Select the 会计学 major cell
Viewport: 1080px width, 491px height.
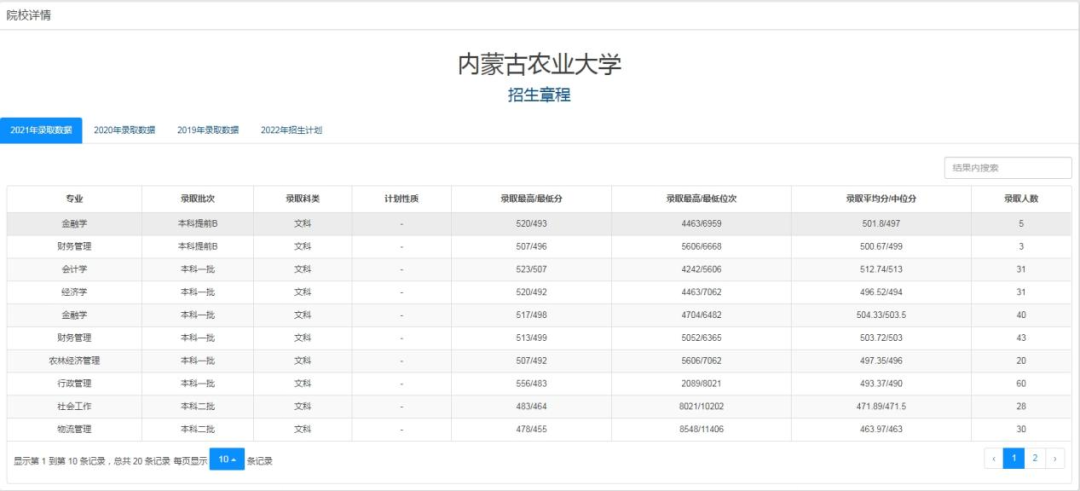click(x=74, y=269)
